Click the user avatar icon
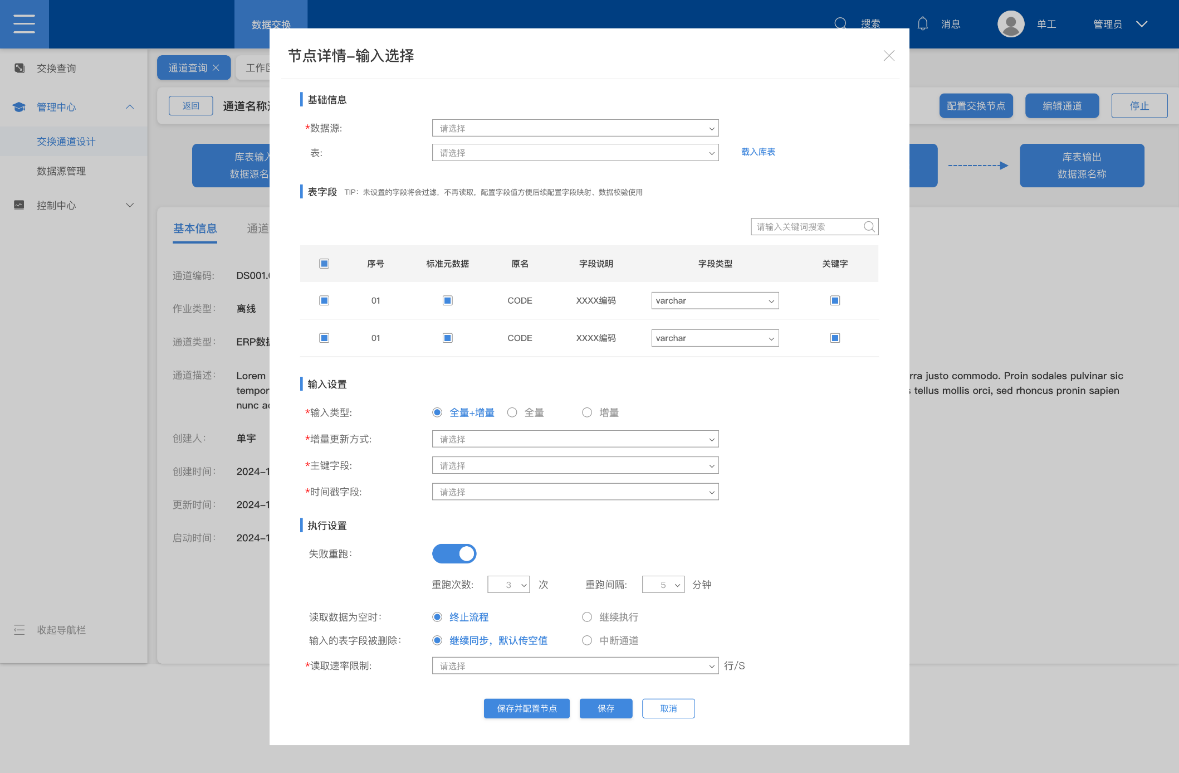This screenshot has width=1179, height=773. [x=1011, y=24]
